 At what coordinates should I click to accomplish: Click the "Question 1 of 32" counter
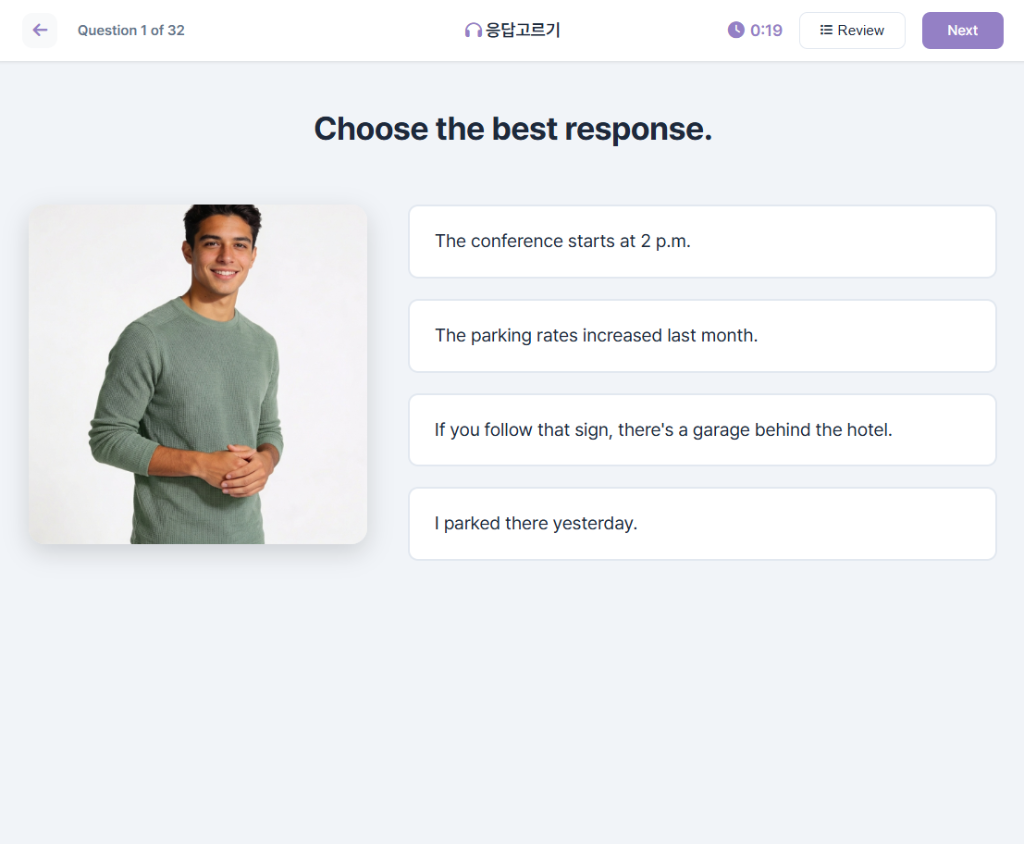point(131,30)
